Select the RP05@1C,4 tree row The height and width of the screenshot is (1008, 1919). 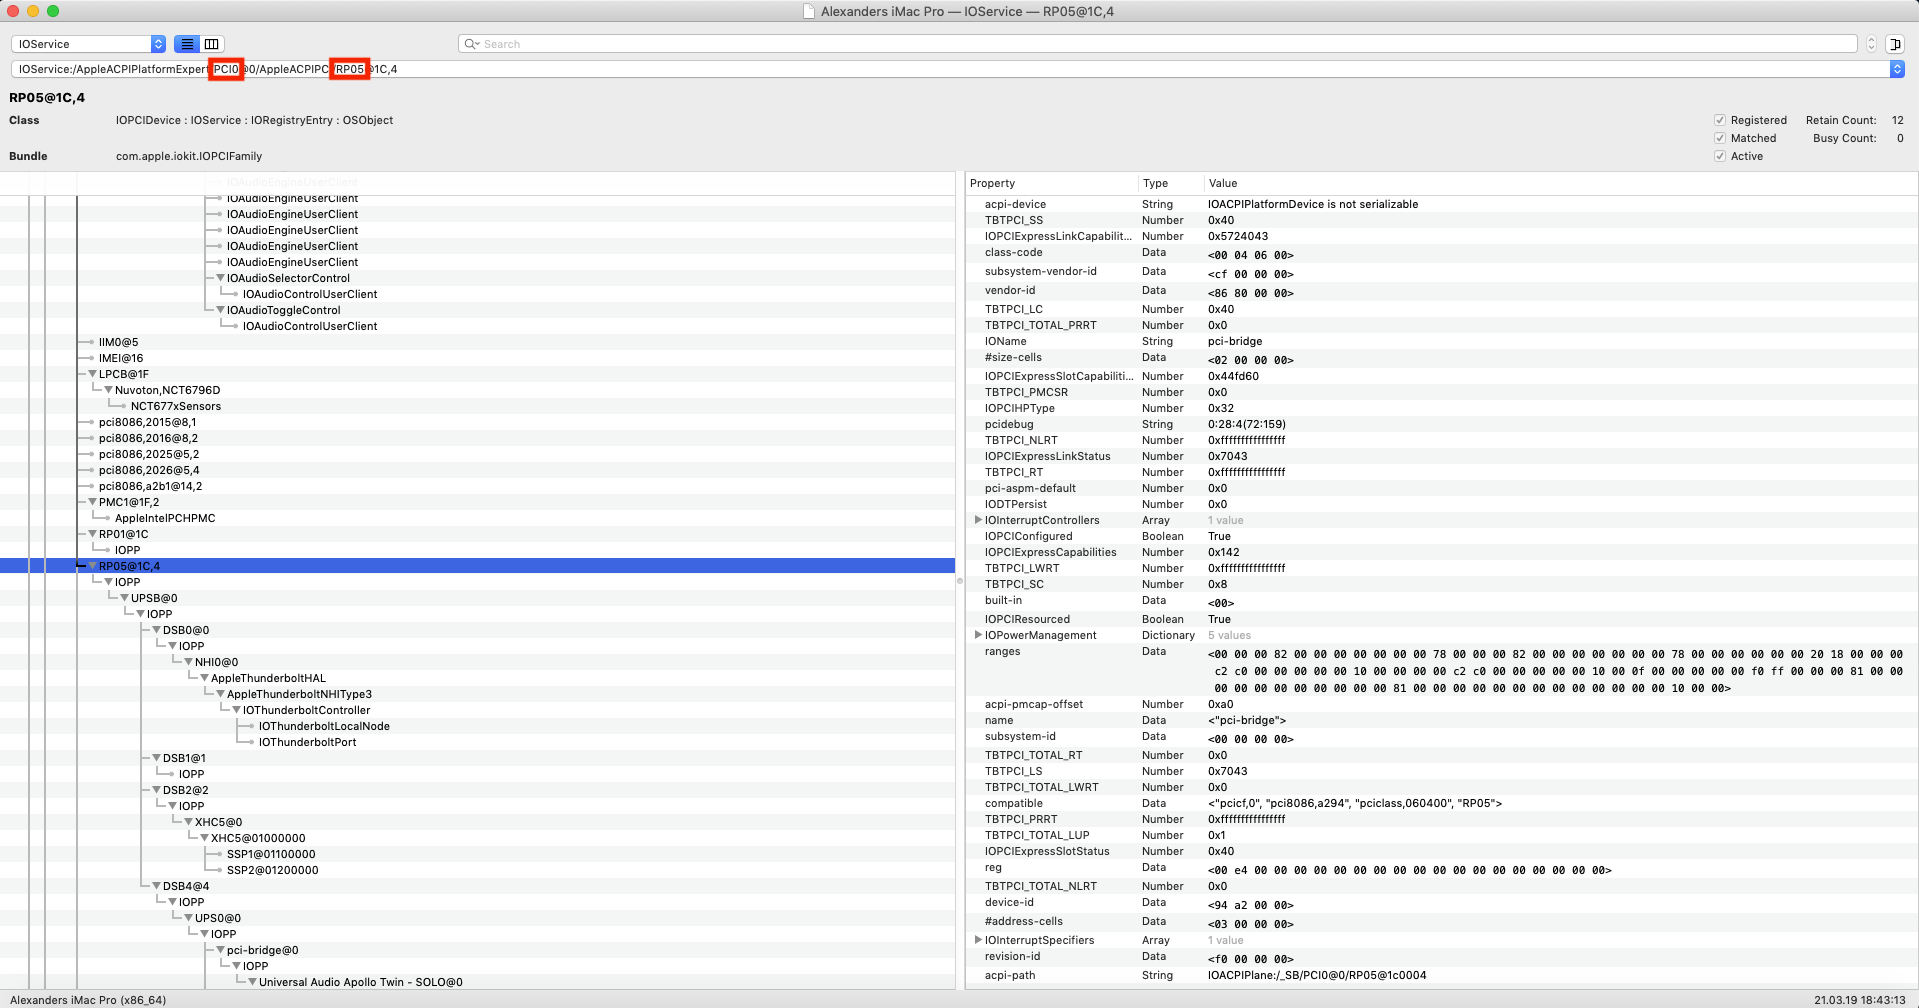[477, 566]
